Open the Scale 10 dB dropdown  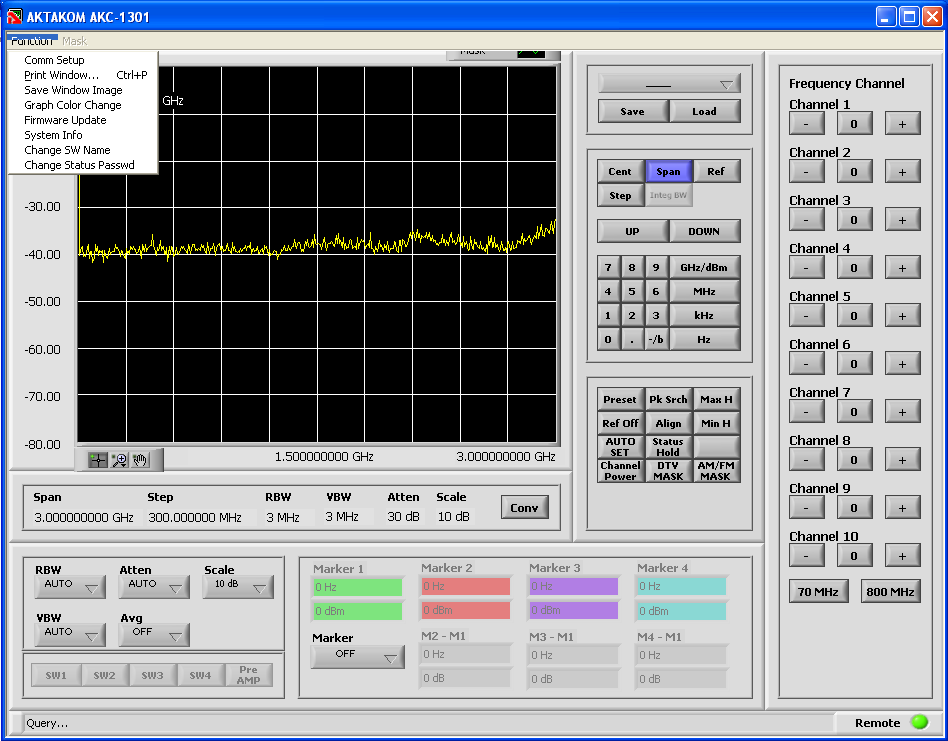point(238,586)
